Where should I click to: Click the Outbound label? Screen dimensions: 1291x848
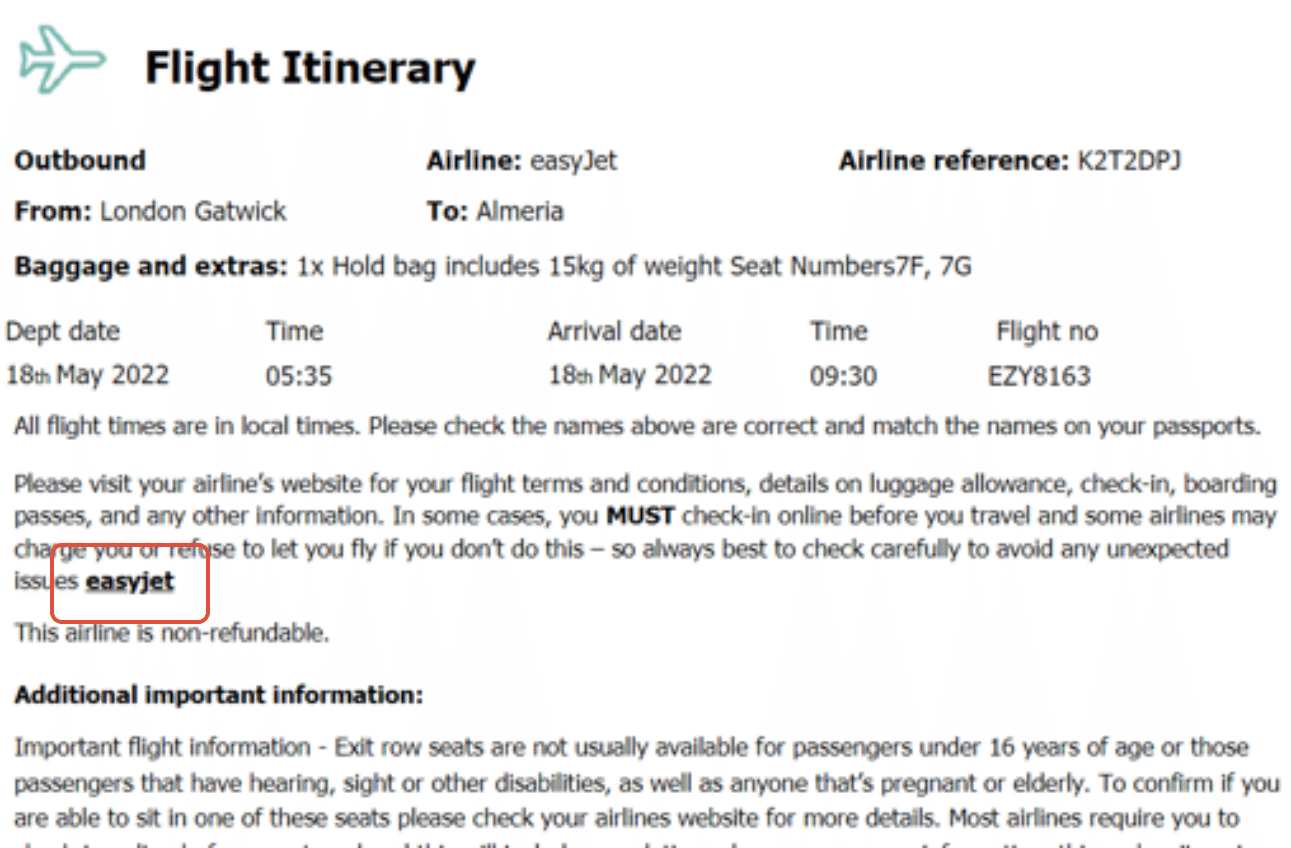pyautogui.click(x=80, y=160)
